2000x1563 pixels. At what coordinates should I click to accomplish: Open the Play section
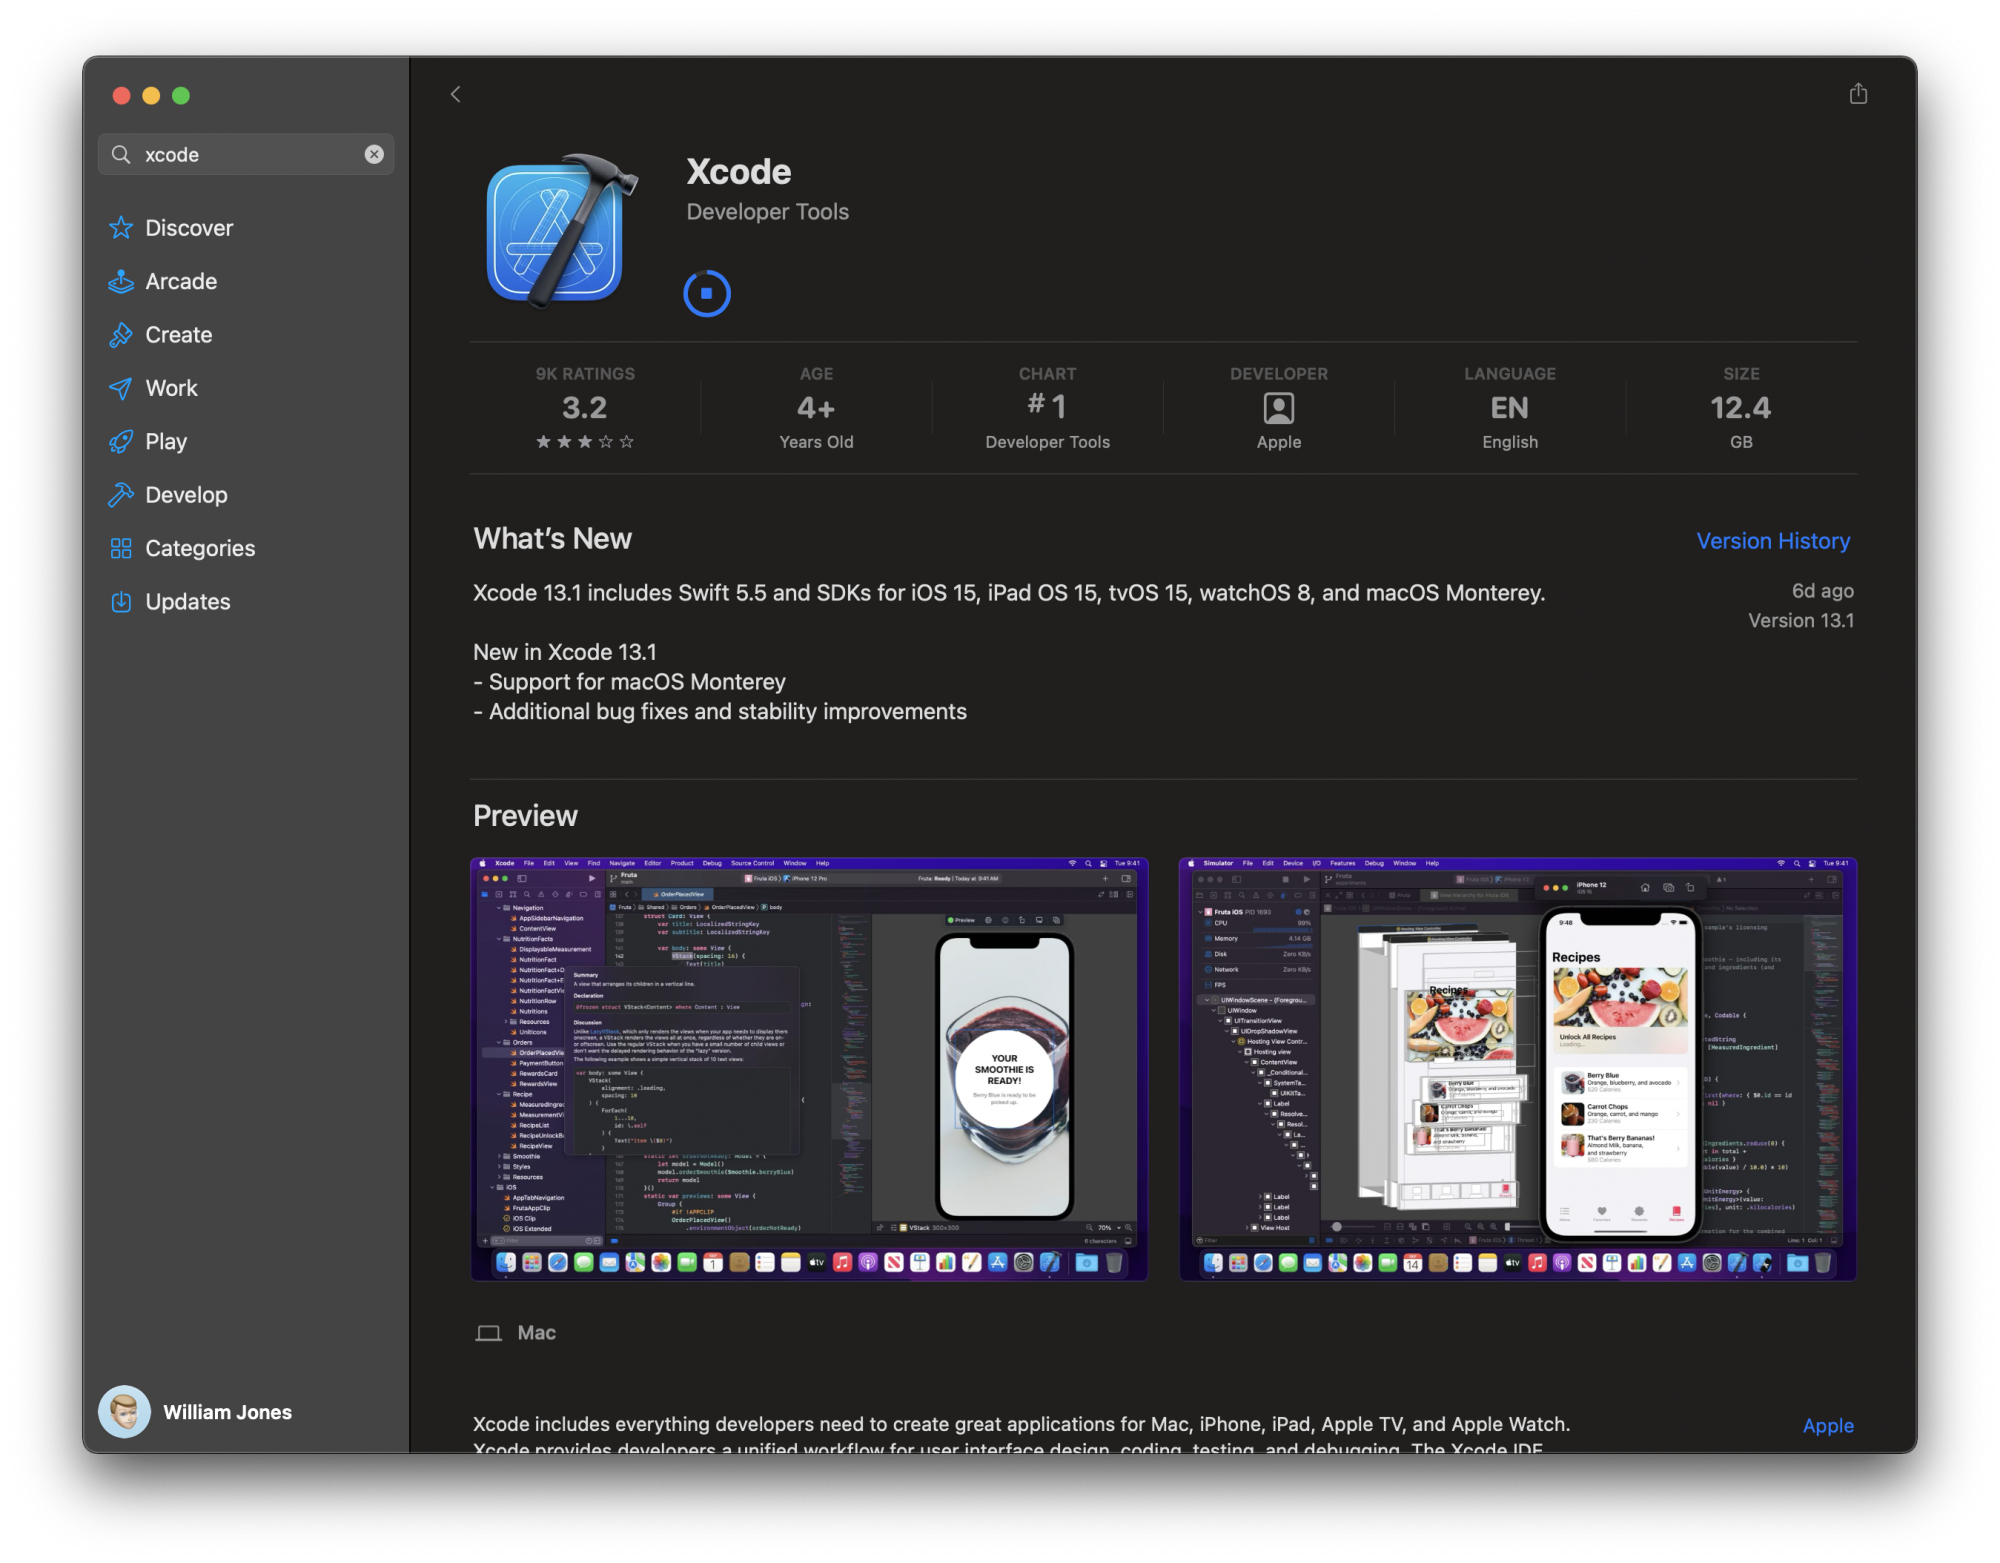(x=166, y=441)
